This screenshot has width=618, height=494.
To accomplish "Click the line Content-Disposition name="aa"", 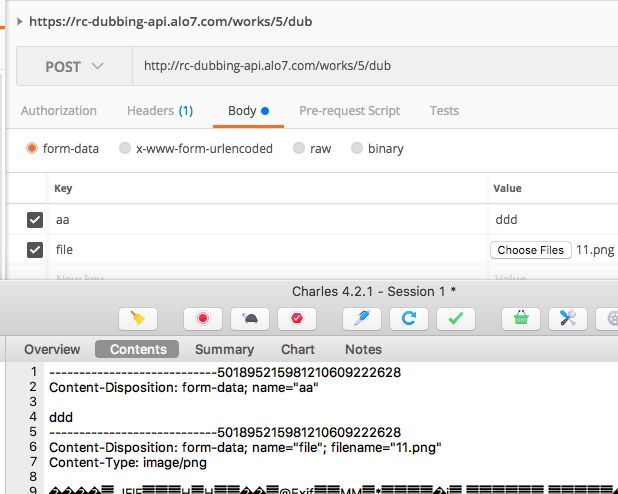I will (x=184, y=388).
